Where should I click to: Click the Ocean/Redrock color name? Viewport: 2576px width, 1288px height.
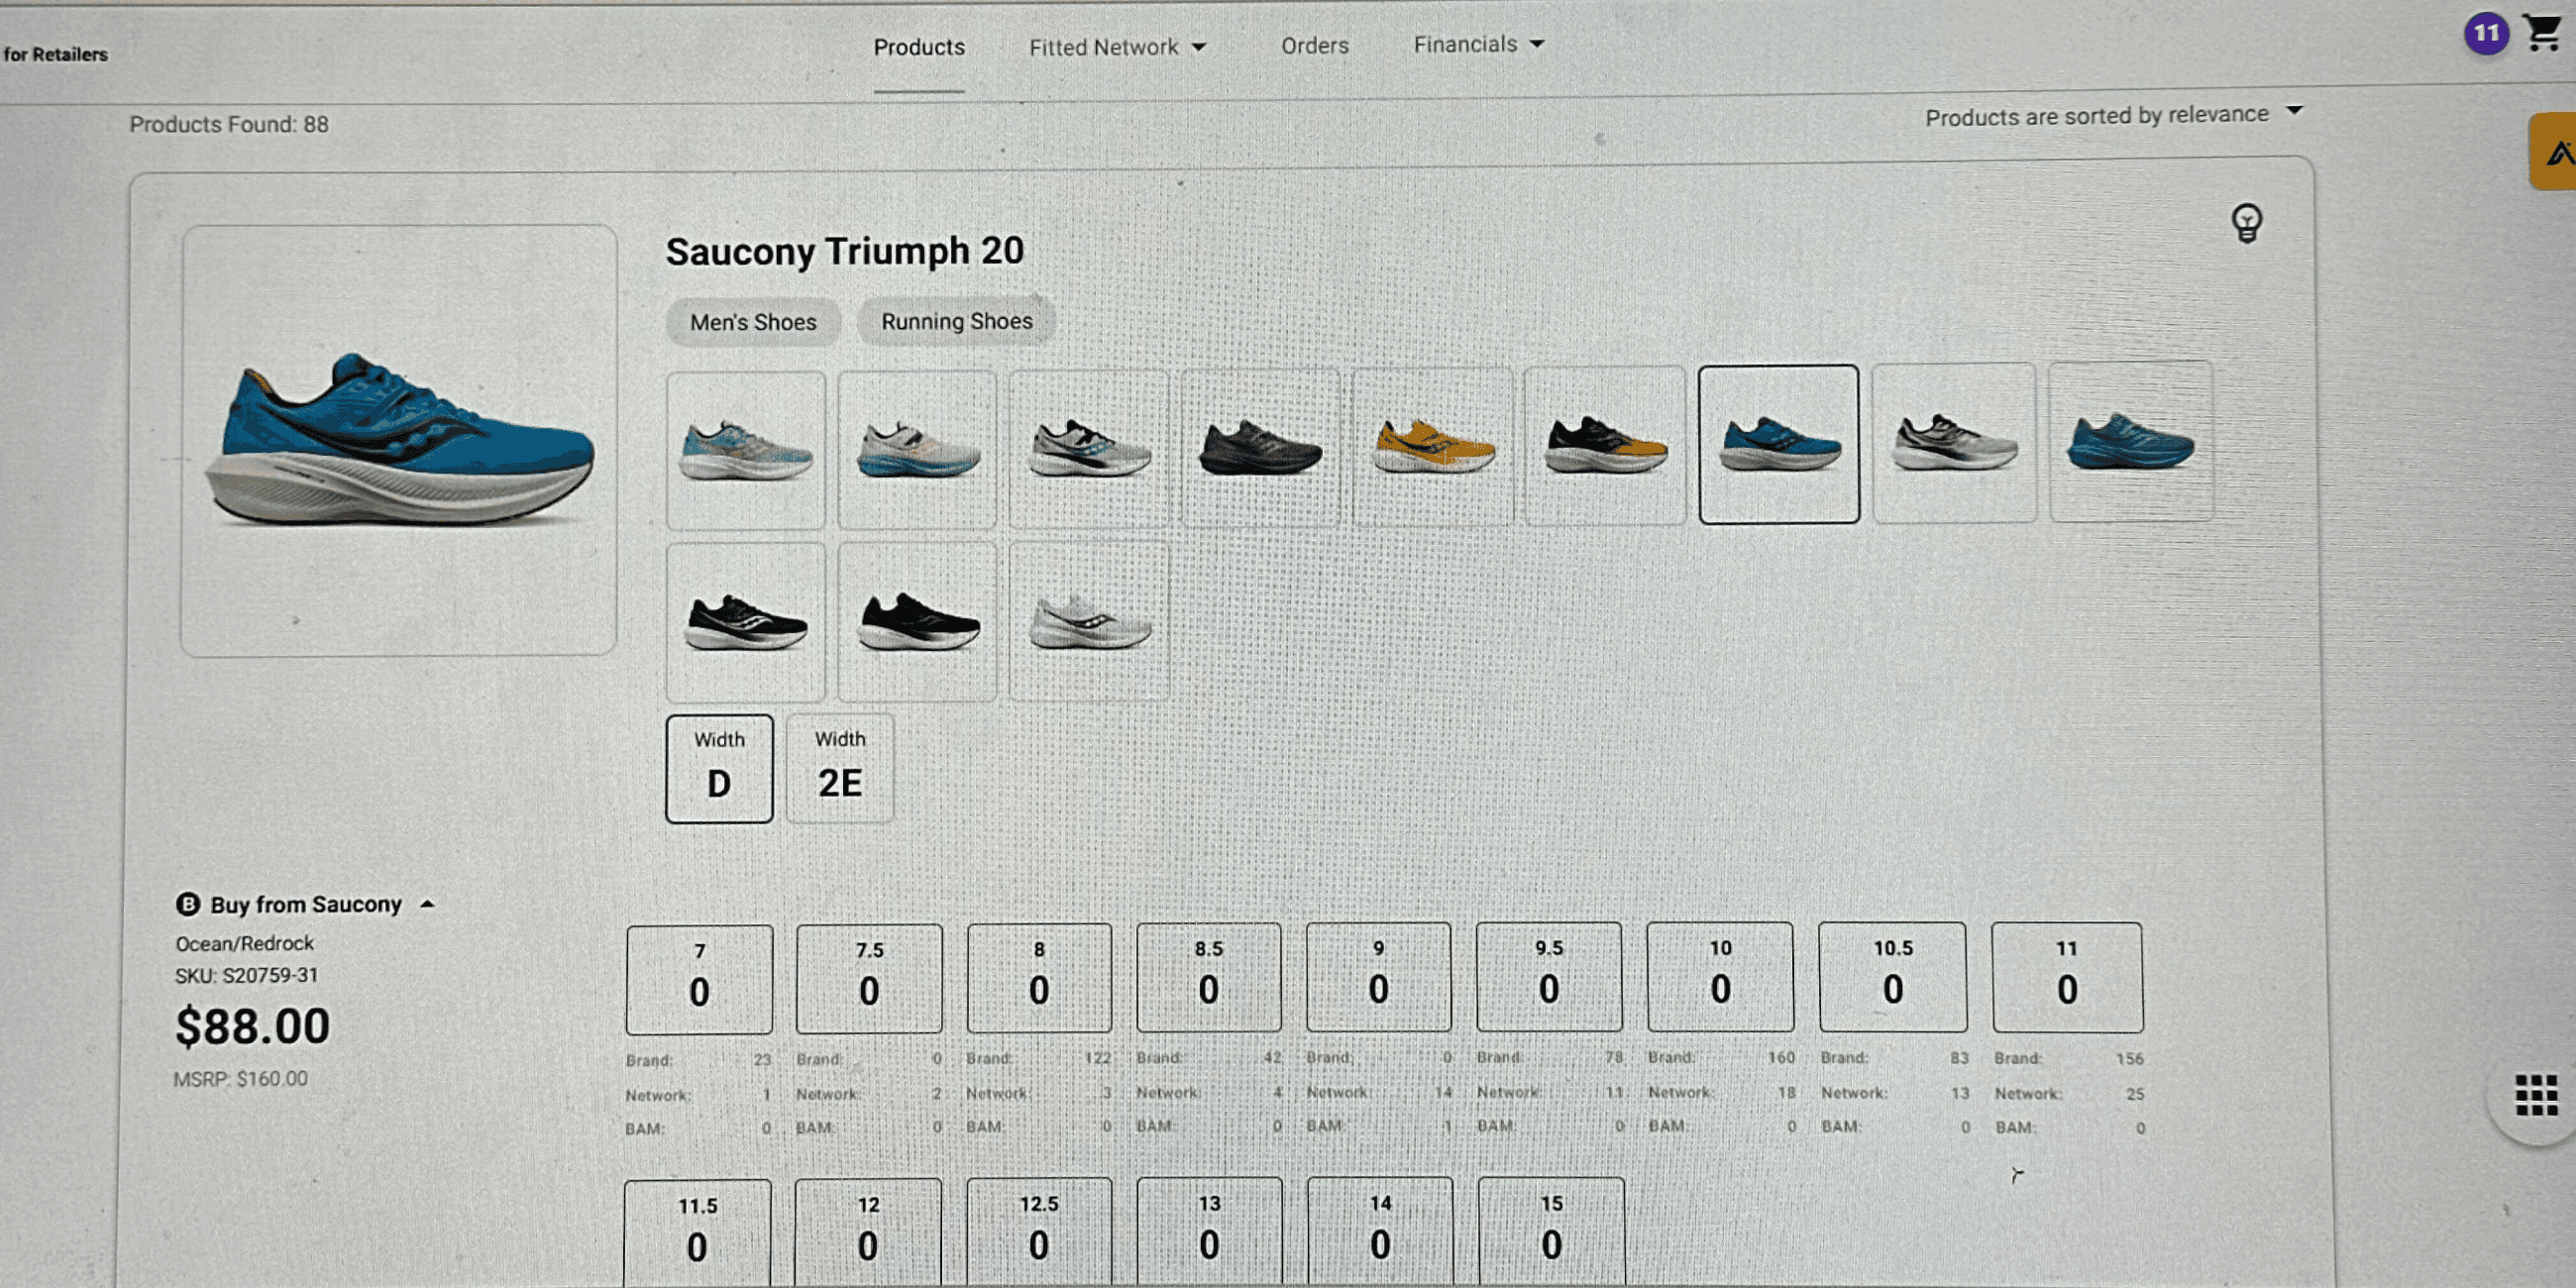tap(244, 943)
